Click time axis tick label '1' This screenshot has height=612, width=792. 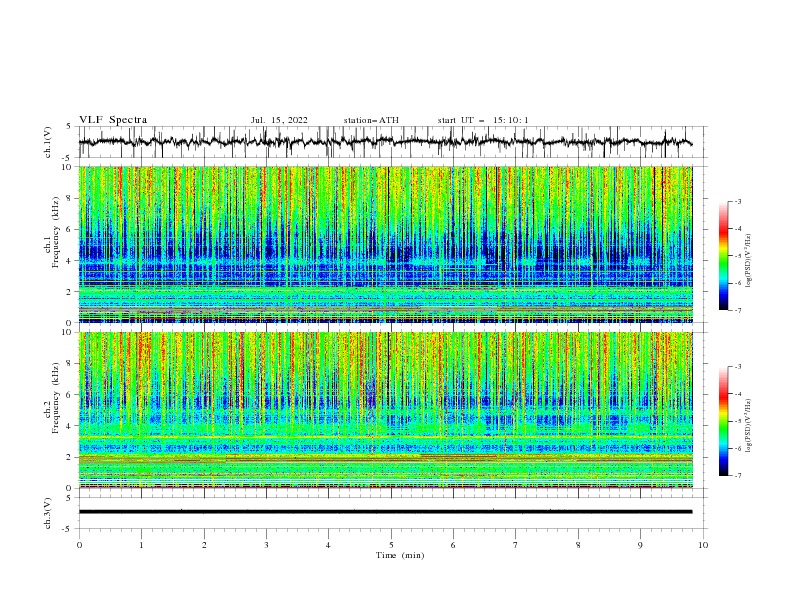point(141,545)
